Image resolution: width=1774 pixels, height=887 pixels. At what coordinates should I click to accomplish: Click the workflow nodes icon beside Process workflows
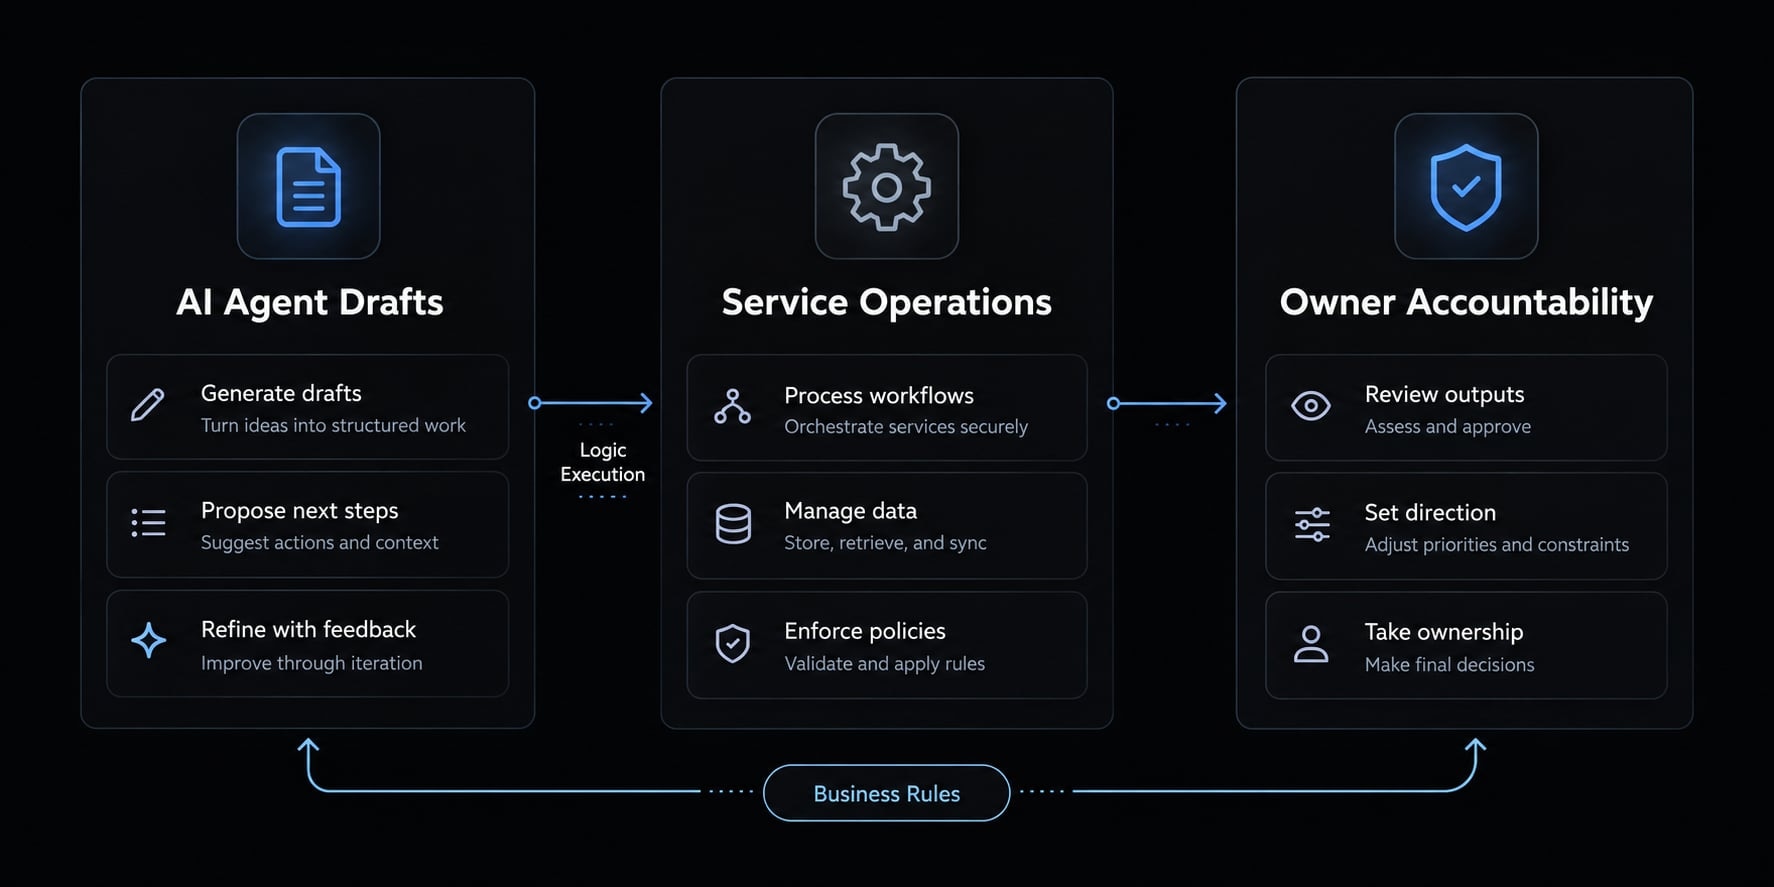(732, 407)
